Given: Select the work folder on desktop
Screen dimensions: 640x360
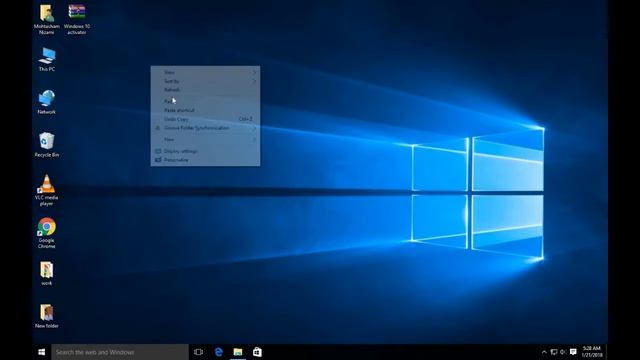Looking at the screenshot, I should [47, 273].
